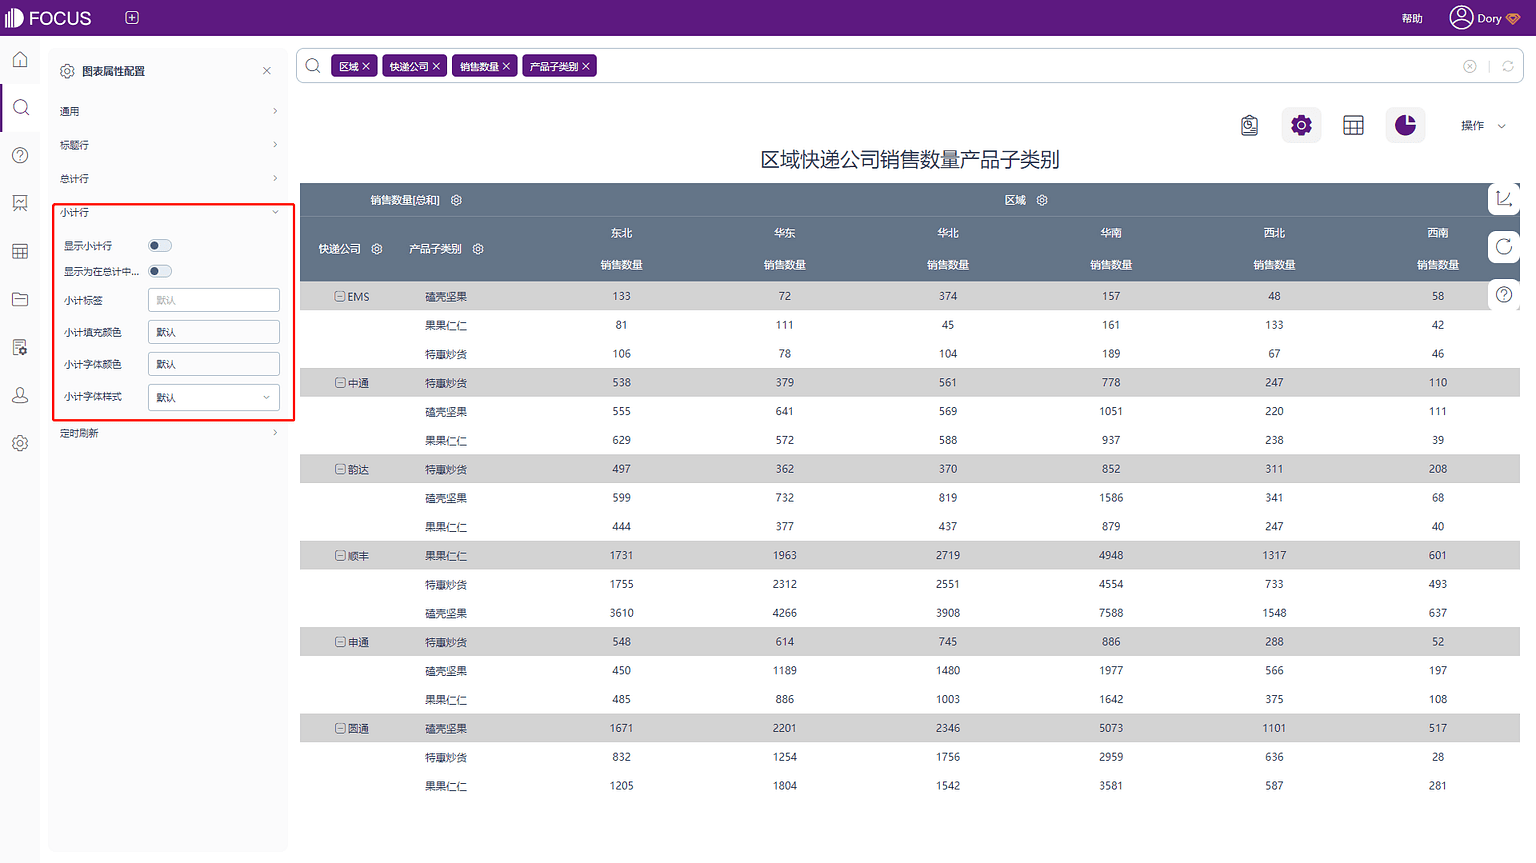Open the data table icon in sidebar

click(20, 251)
